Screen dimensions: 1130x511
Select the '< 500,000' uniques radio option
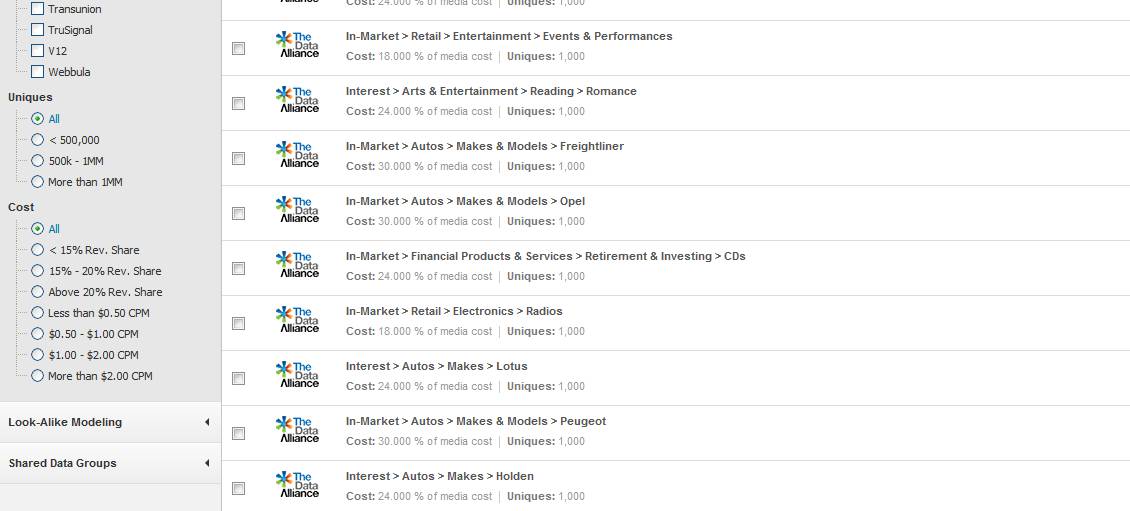click(x=37, y=140)
